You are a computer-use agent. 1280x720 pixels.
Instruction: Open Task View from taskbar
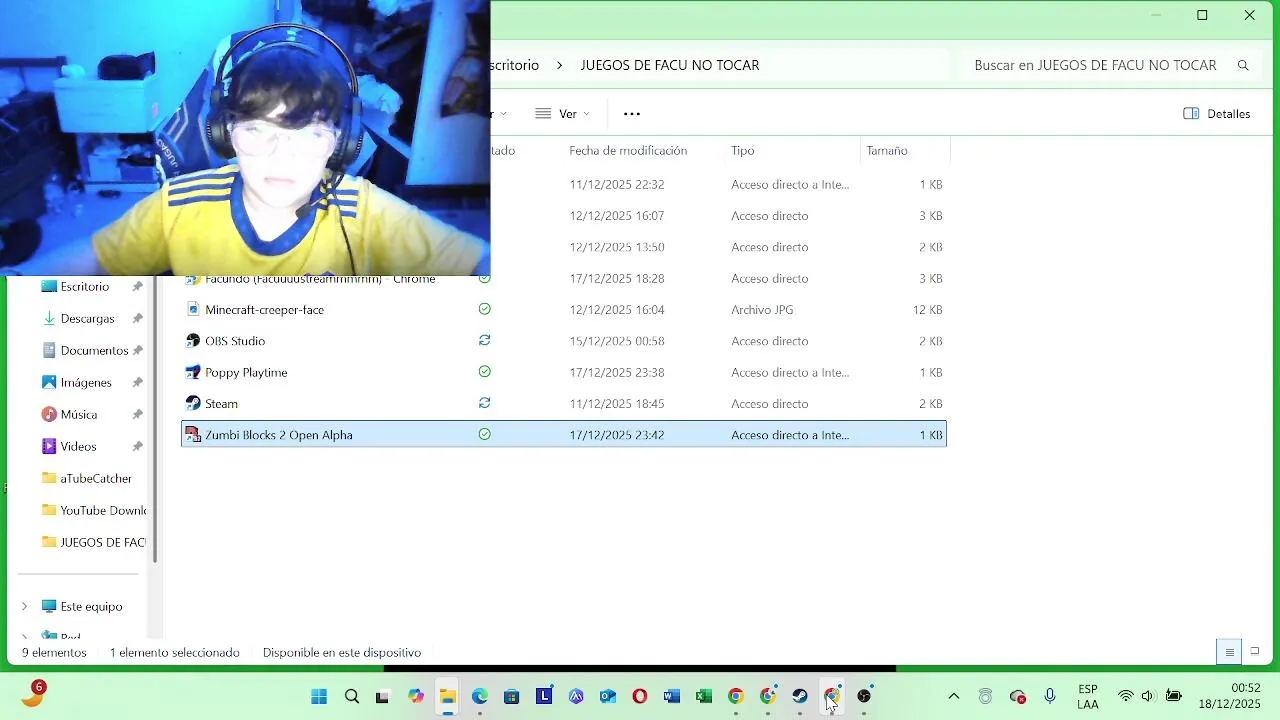(382, 697)
